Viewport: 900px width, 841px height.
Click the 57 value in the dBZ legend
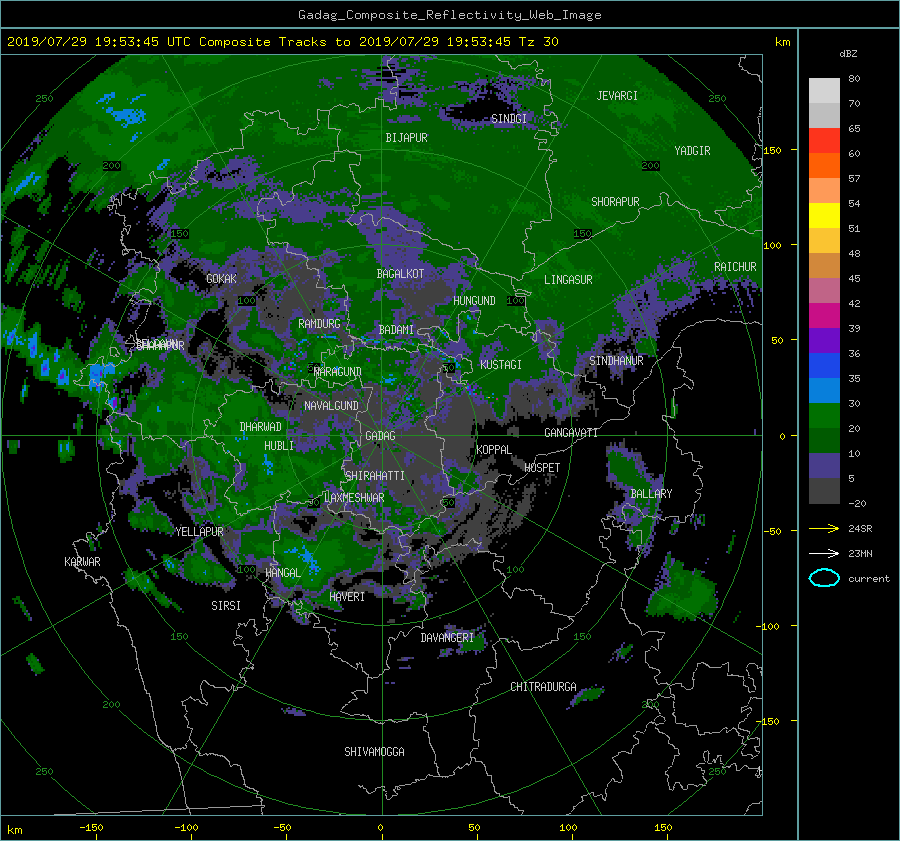854,179
